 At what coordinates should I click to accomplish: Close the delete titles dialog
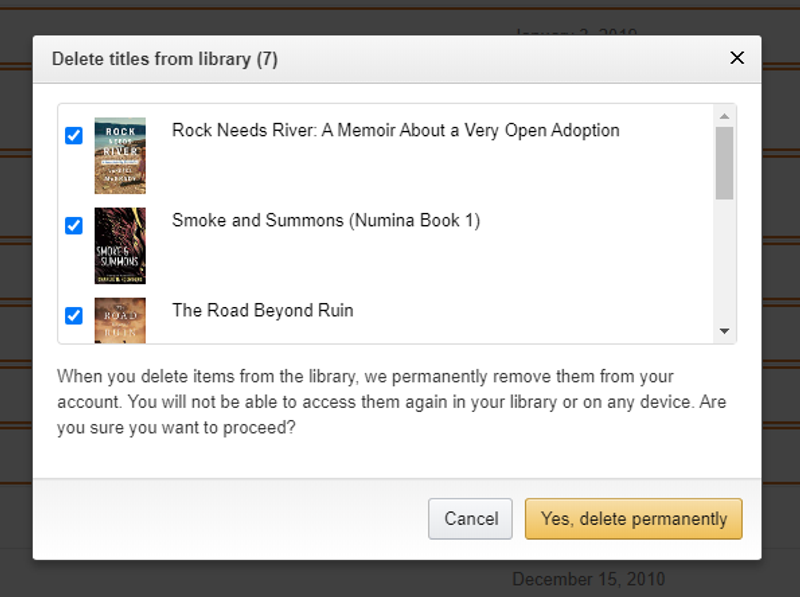tap(737, 58)
